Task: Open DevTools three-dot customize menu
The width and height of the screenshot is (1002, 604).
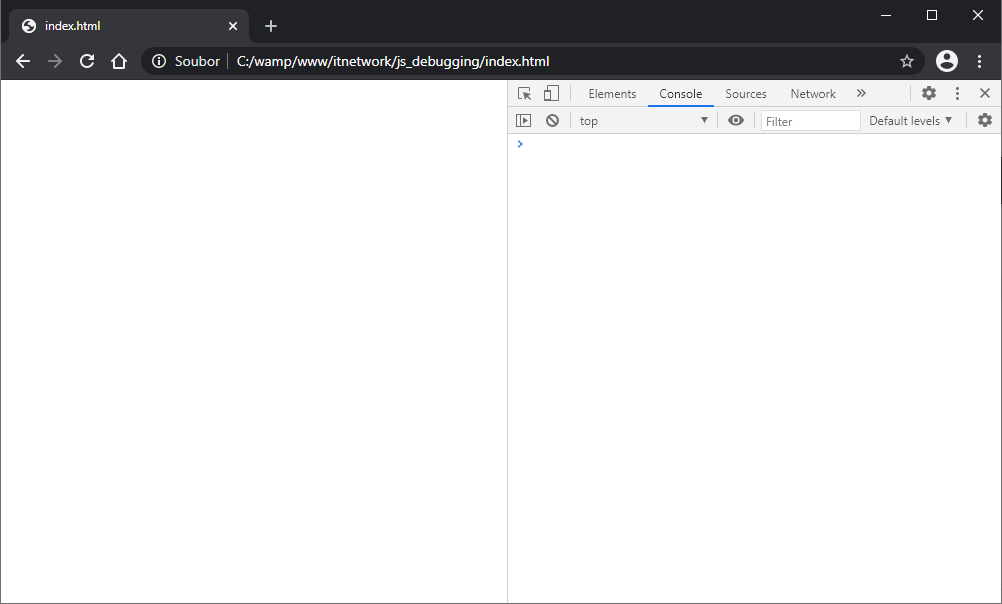Action: pos(957,93)
